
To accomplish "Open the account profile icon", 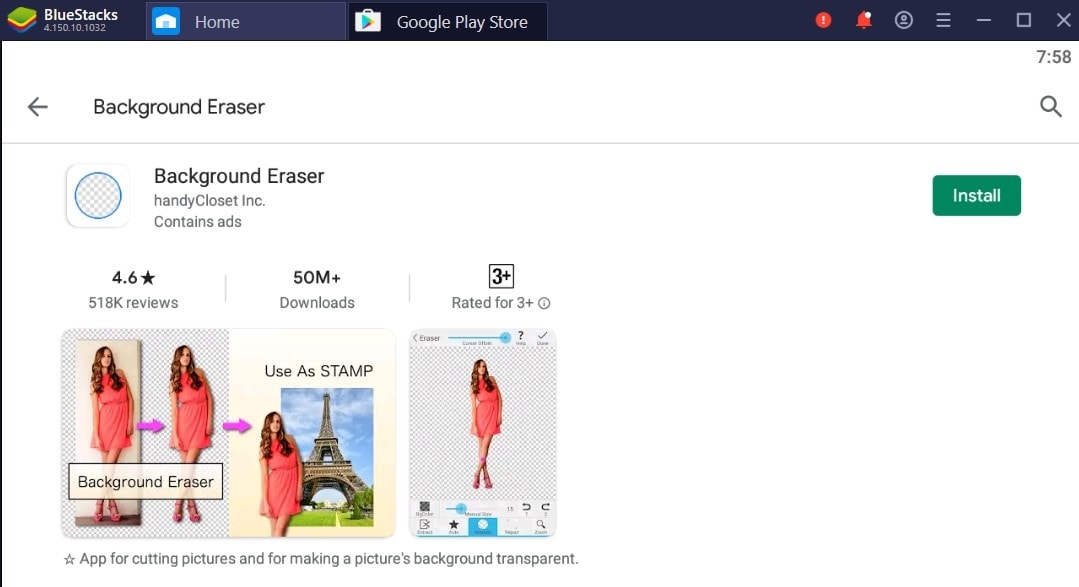I will click(904, 20).
